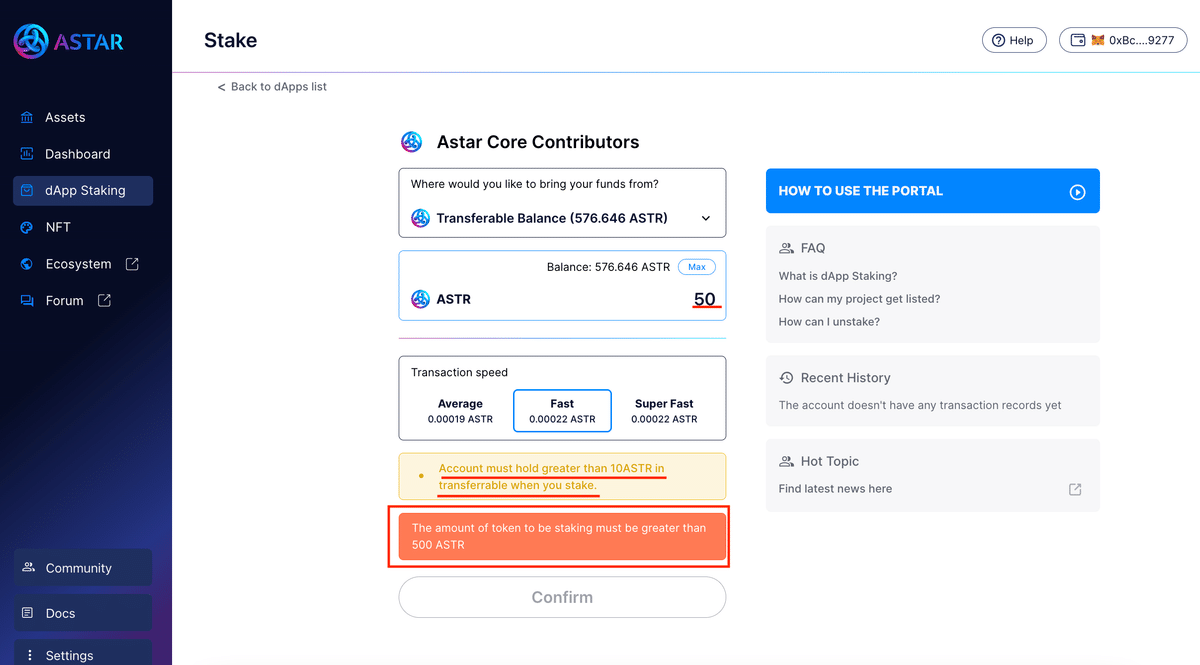
Task: Click the play icon on portal banner
Action: pyautogui.click(x=1077, y=192)
